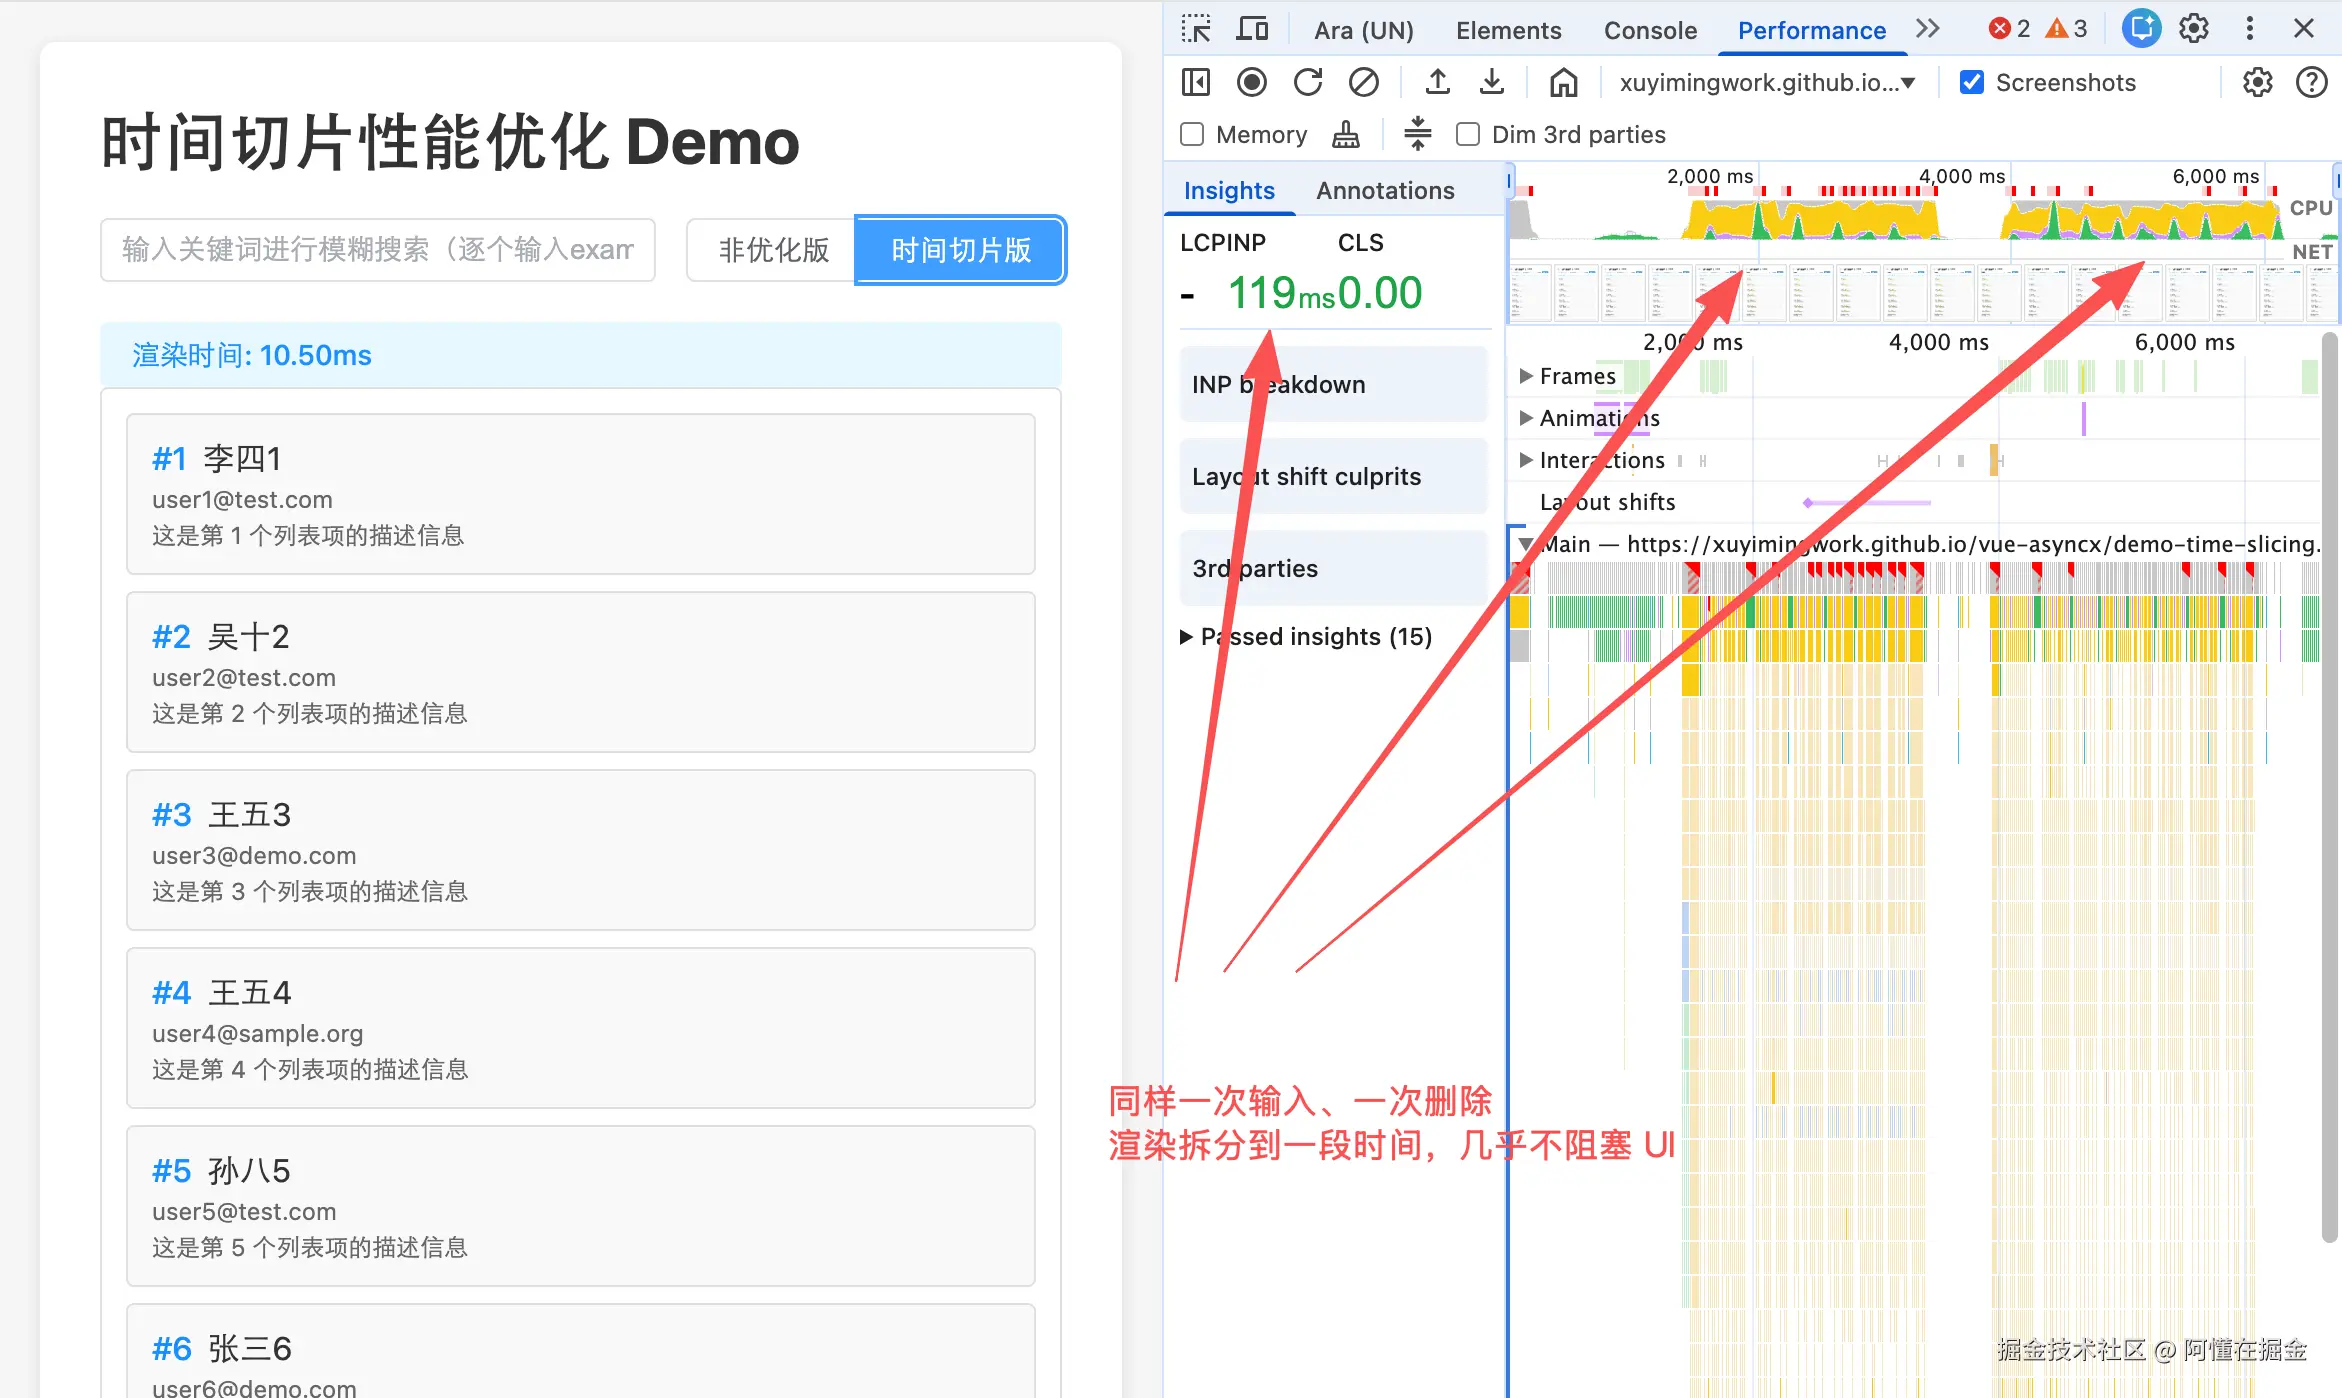This screenshot has width=2342, height=1398.
Task: Select the inspect element picker icon
Action: (x=1196, y=29)
